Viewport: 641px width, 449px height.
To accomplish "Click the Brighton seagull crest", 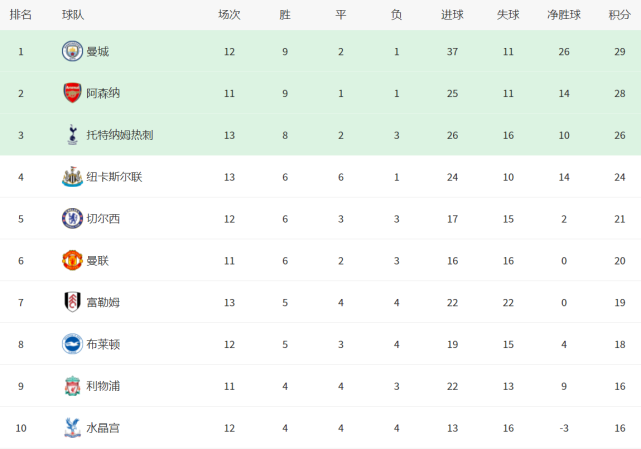I will [72, 344].
